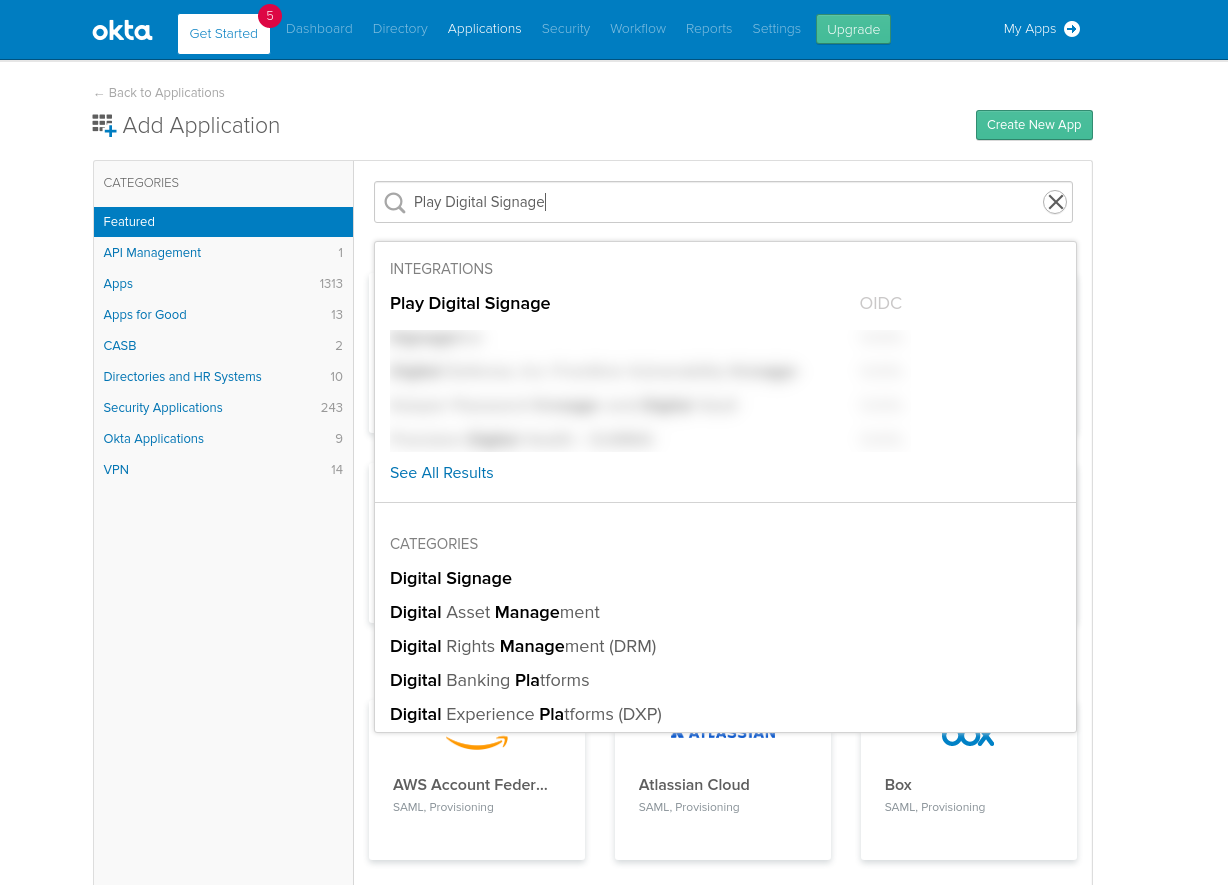1228x885 pixels.
Task: Select the Featured category
Action: [x=223, y=222]
